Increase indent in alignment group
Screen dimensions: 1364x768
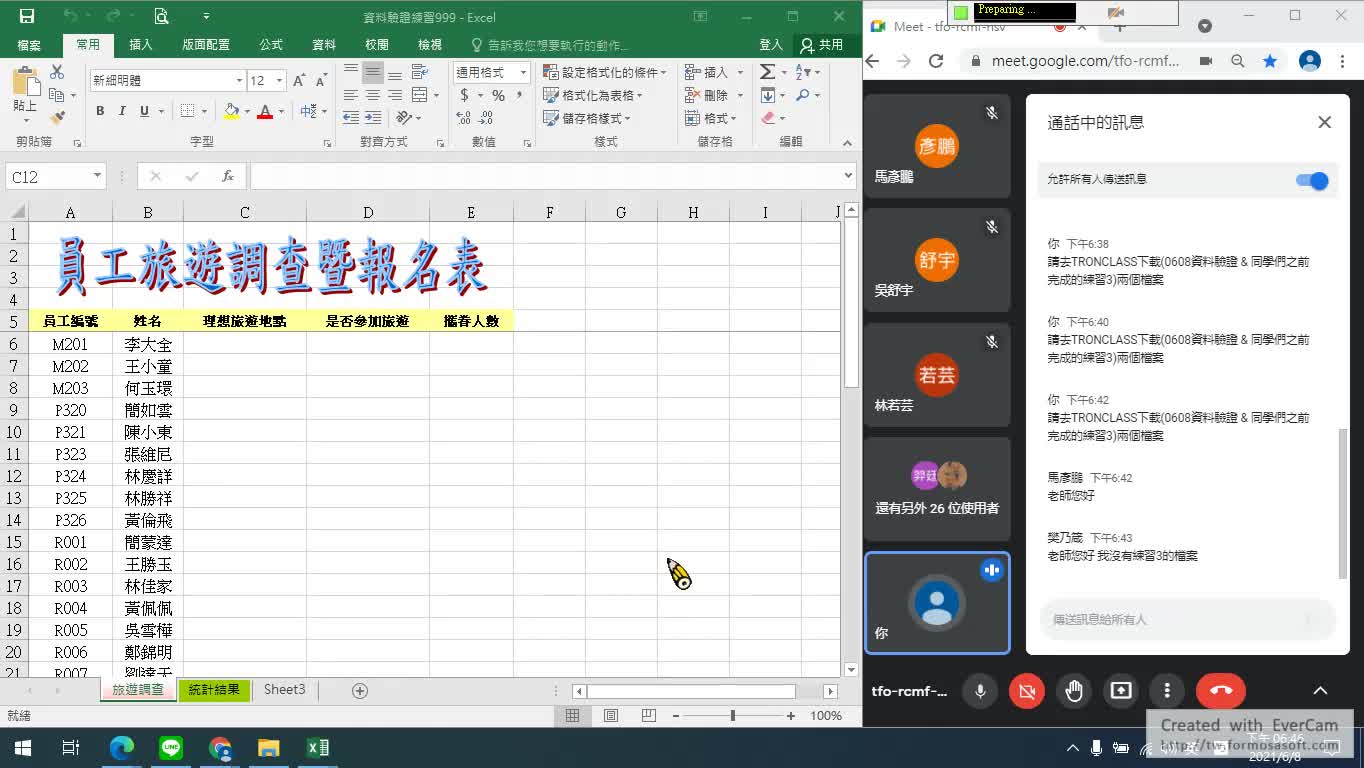coord(372,118)
